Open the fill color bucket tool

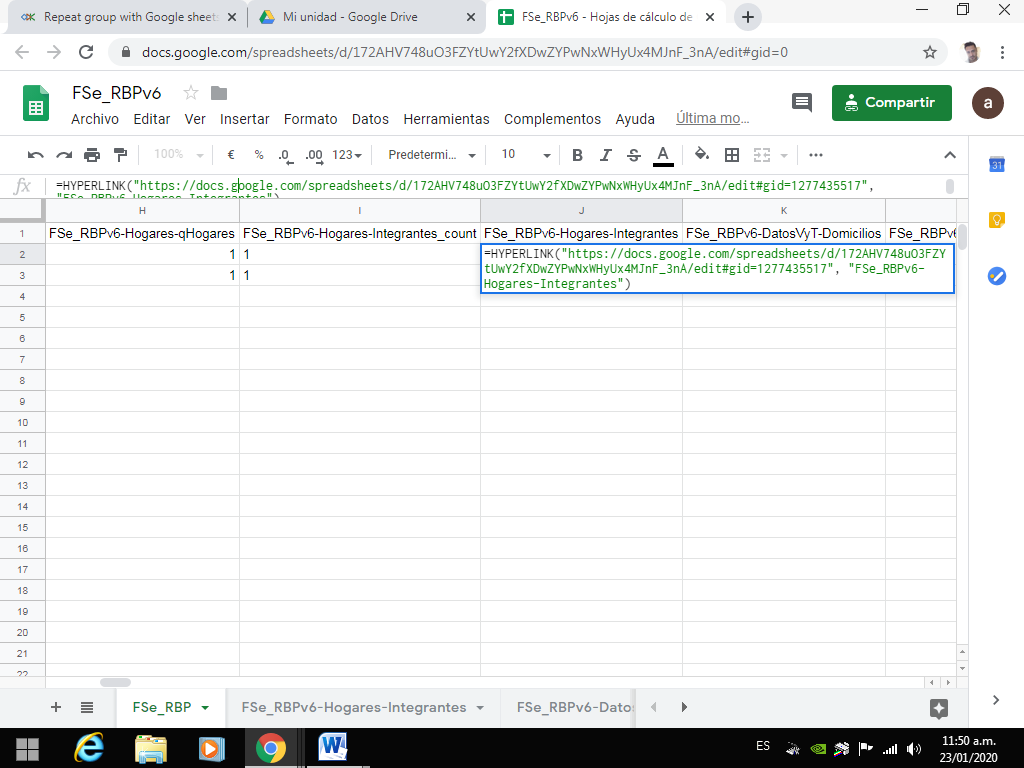702,155
